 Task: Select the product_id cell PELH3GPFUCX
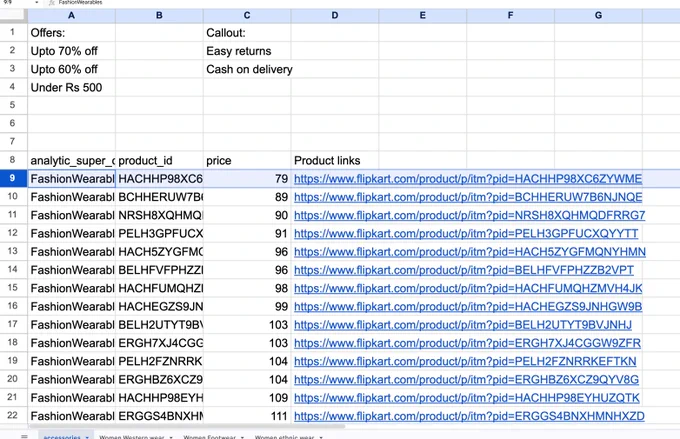[x=159, y=233]
